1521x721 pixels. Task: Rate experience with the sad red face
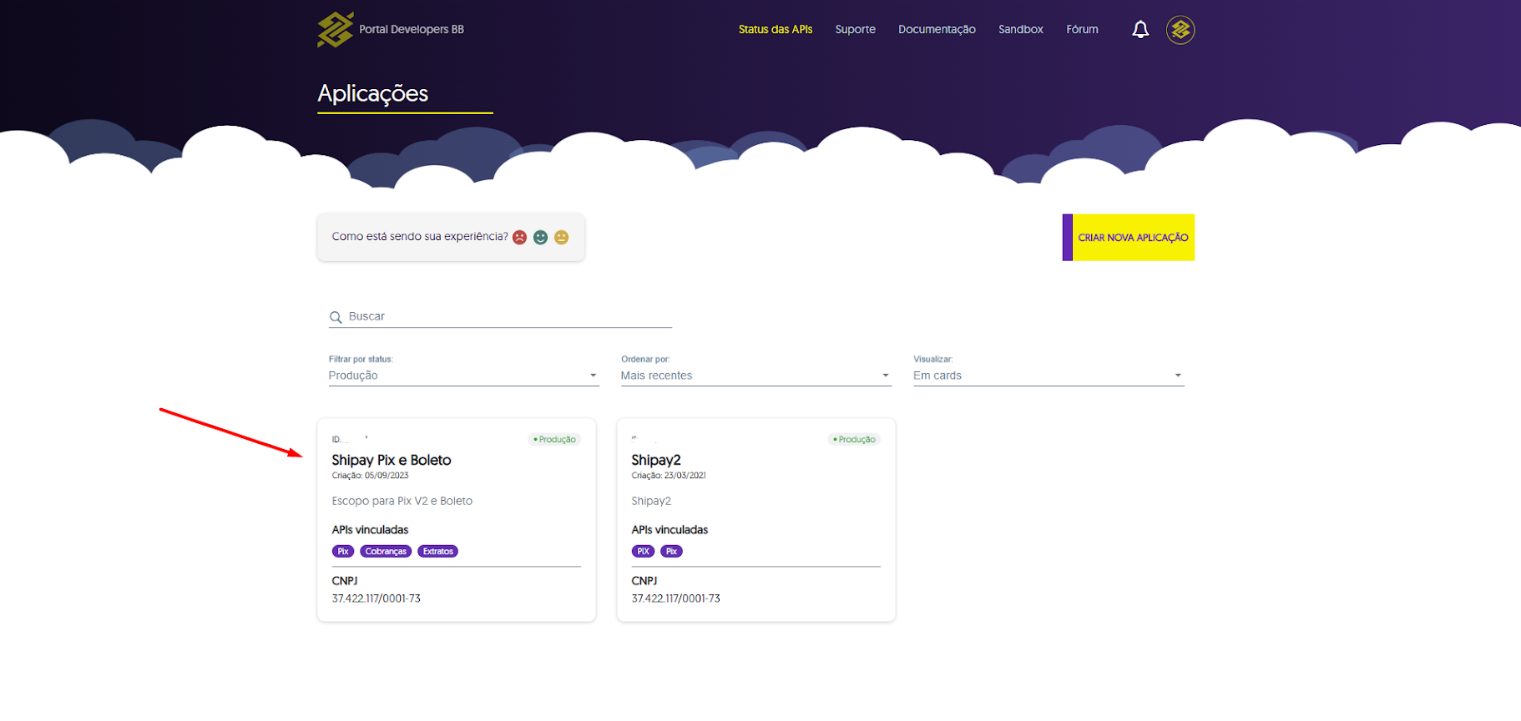(x=520, y=237)
